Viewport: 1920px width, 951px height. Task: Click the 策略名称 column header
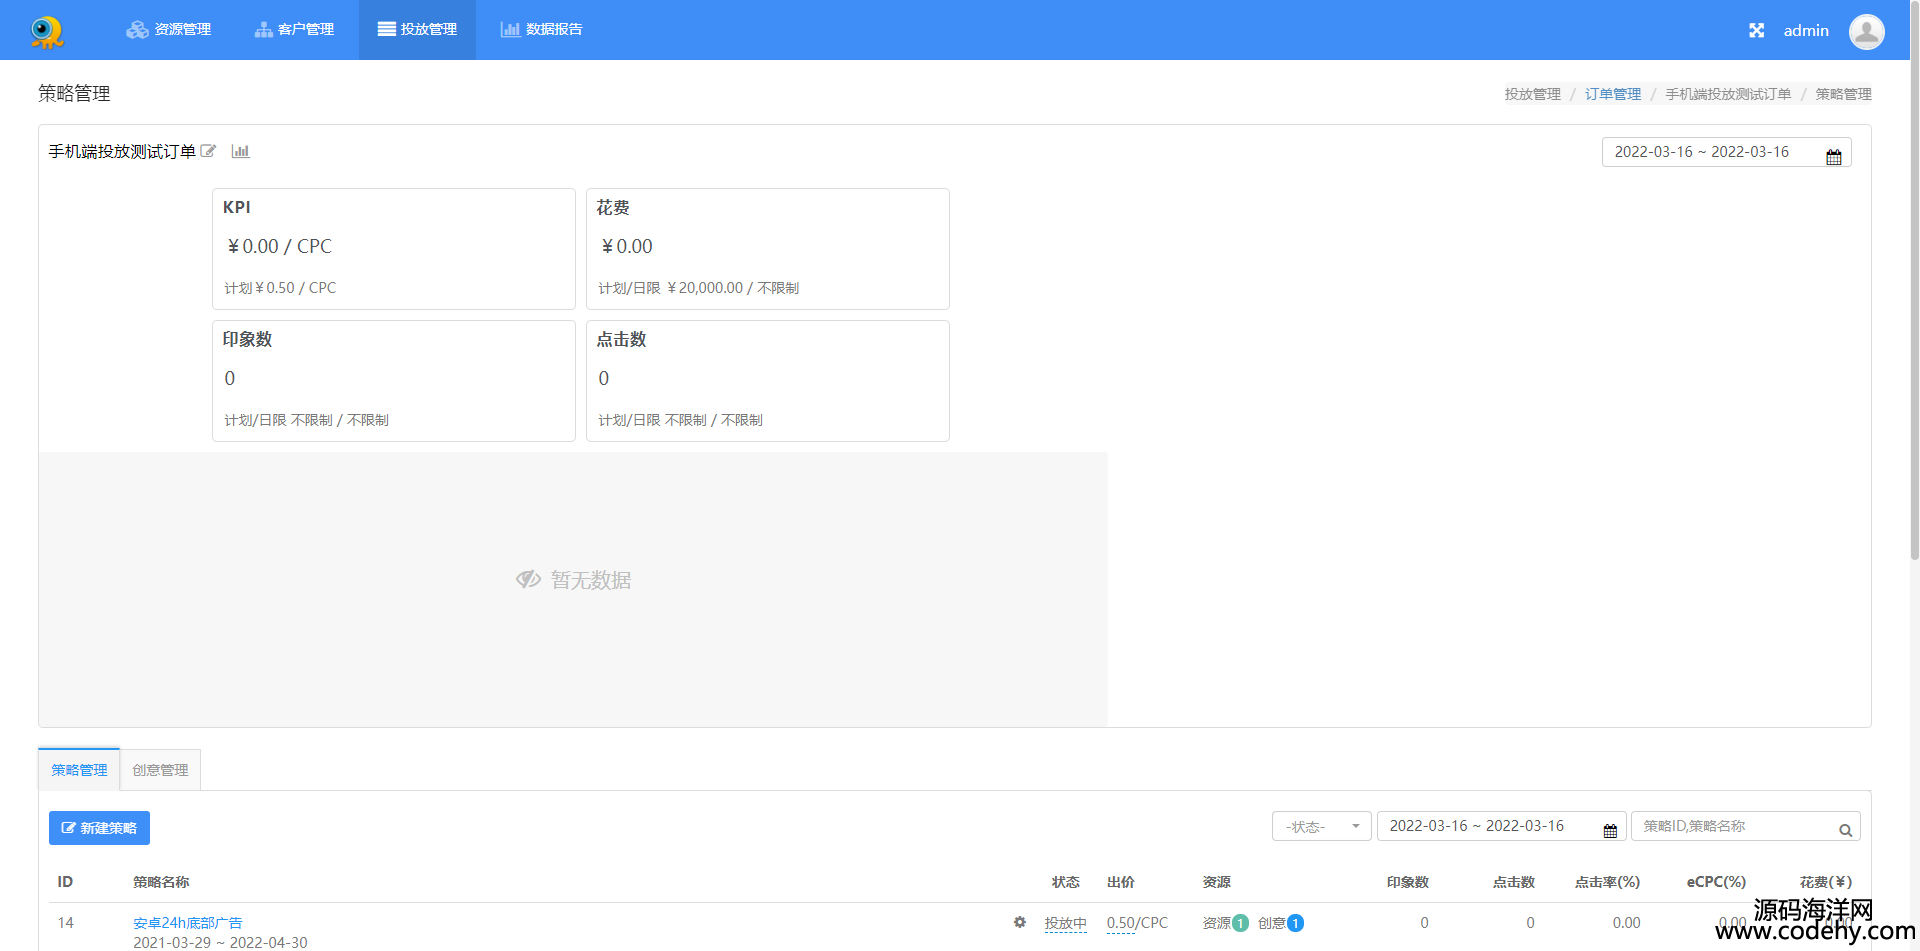coord(161,882)
